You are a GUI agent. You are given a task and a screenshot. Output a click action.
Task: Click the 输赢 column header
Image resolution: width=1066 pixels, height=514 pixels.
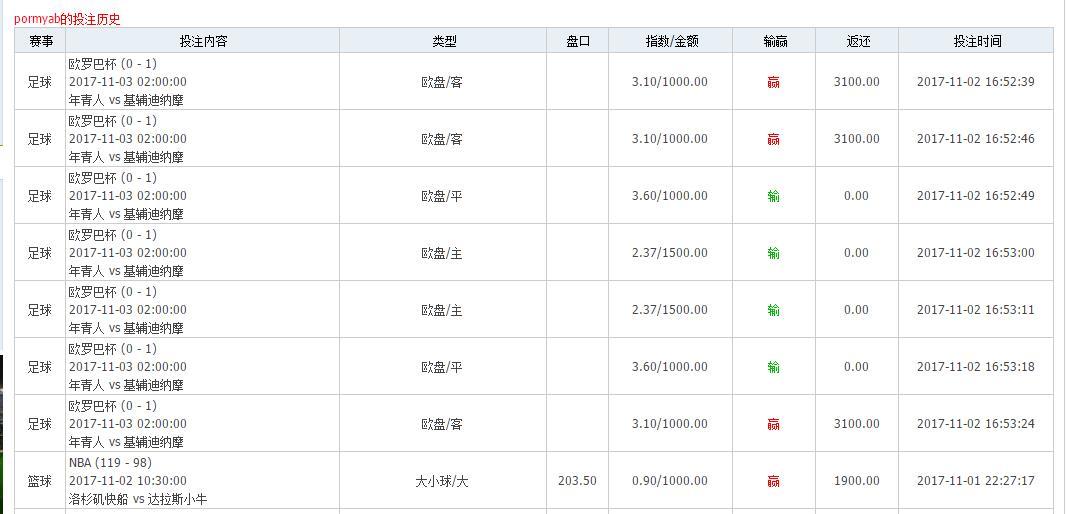pyautogui.click(x=774, y=41)
